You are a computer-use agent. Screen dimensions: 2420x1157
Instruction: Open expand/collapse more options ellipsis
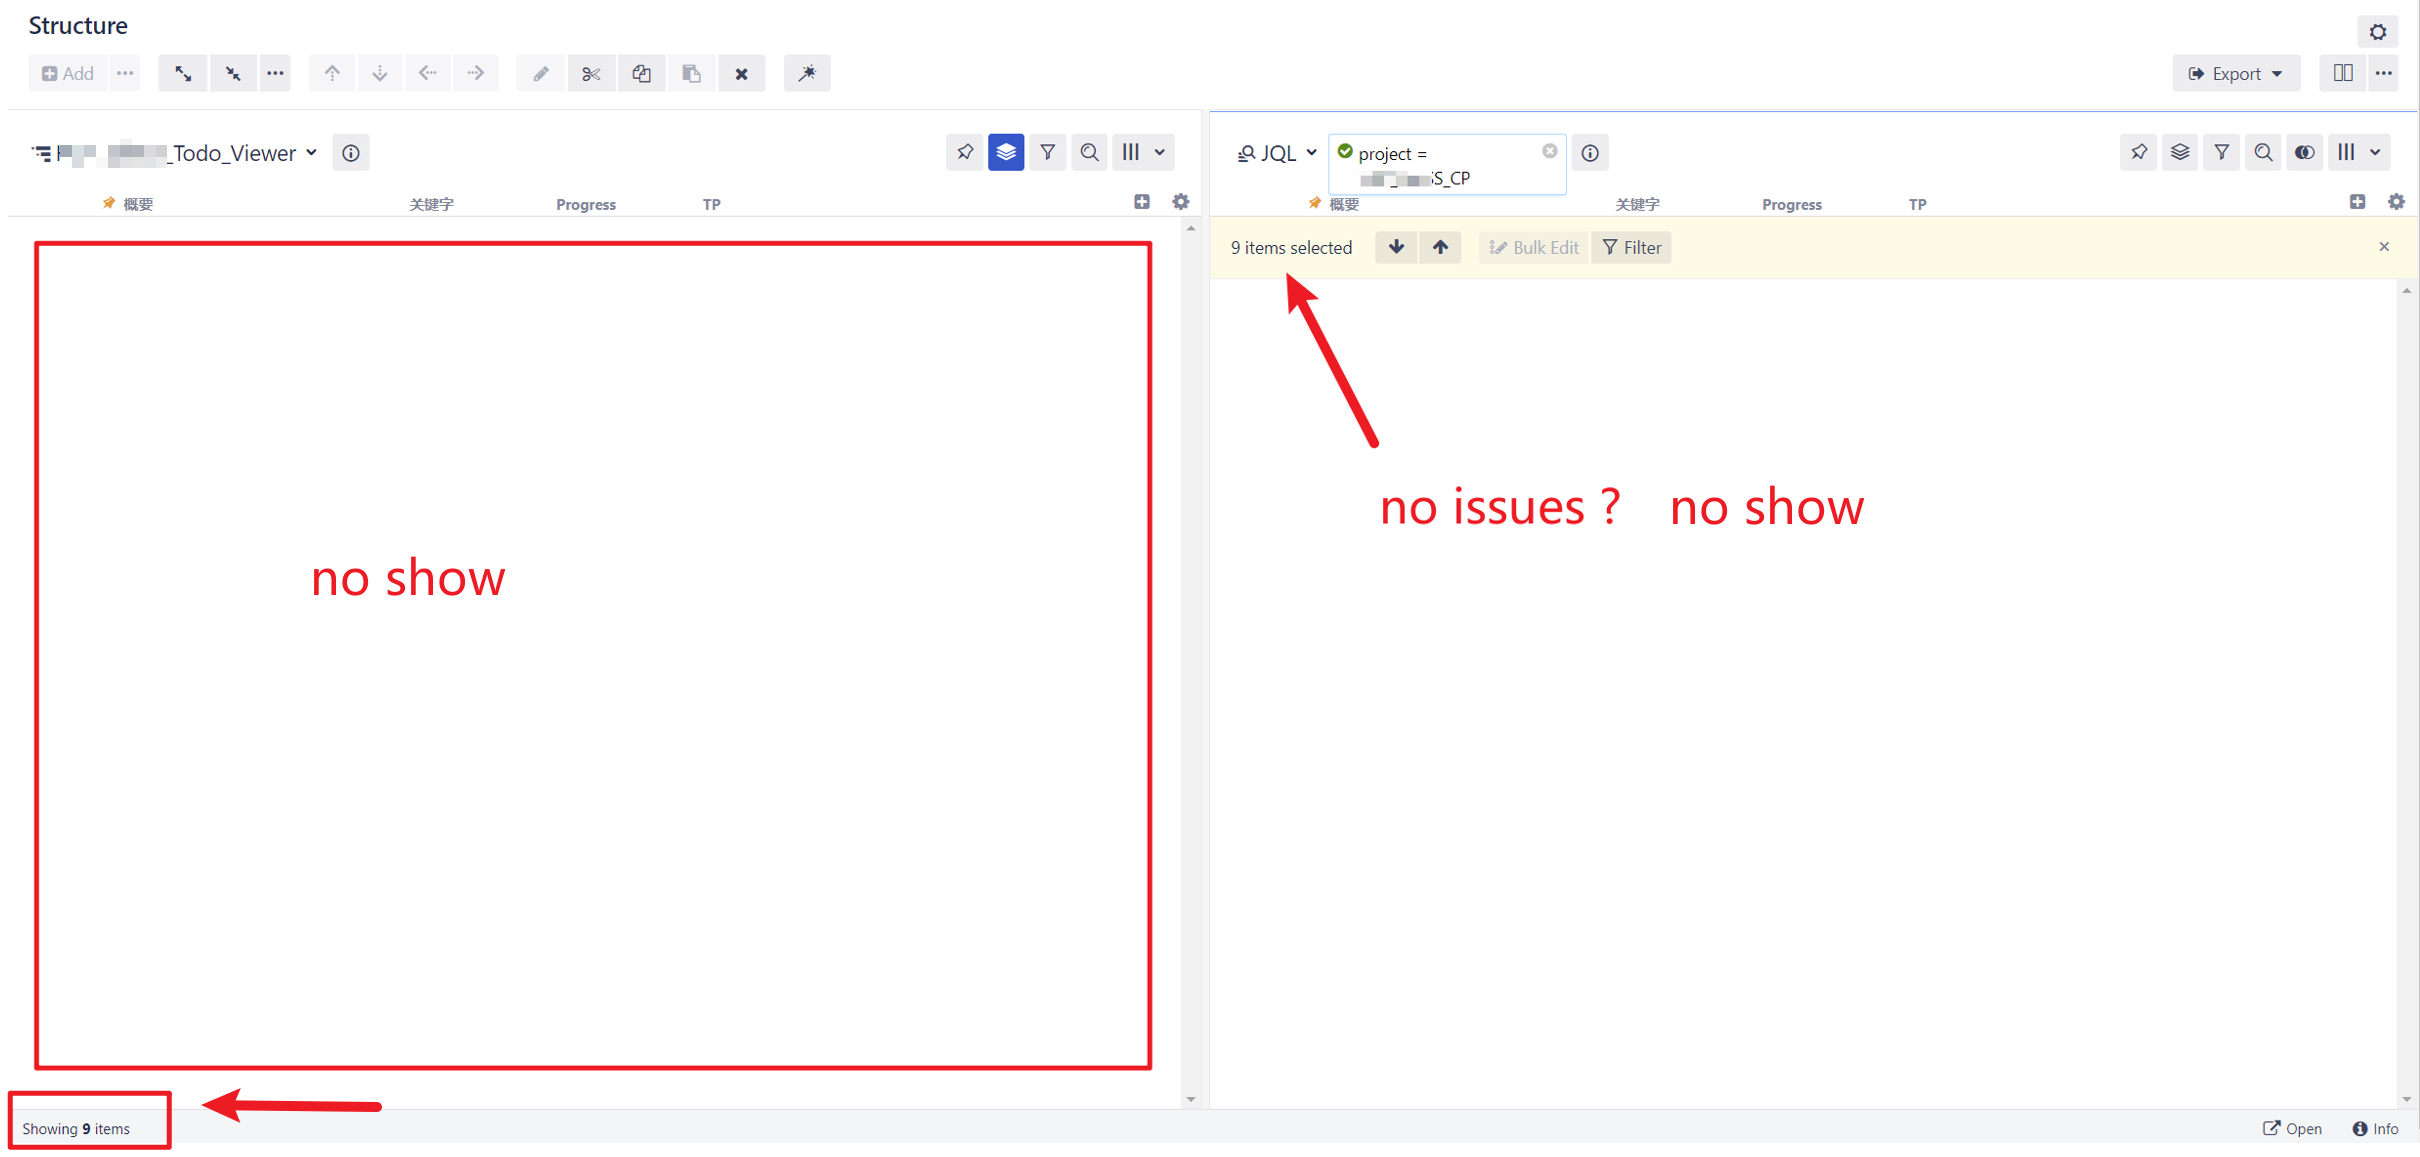(x=275, y=73)
